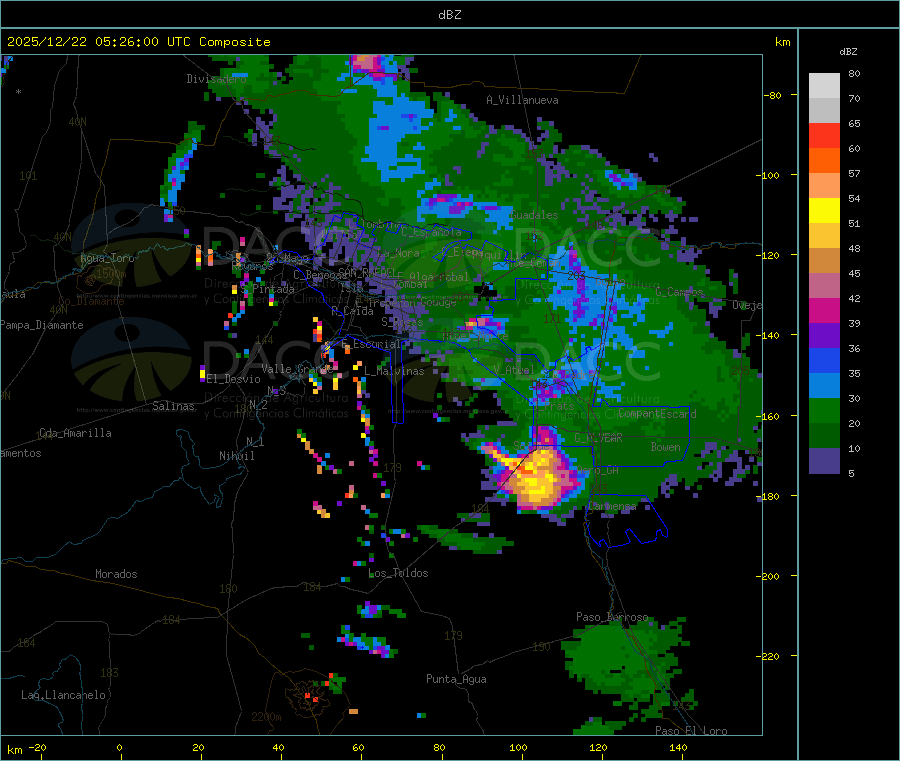This screenshot has width=900, height=761.
Task: Select the 'Guadales' place label
Action: tap(534, 215)
